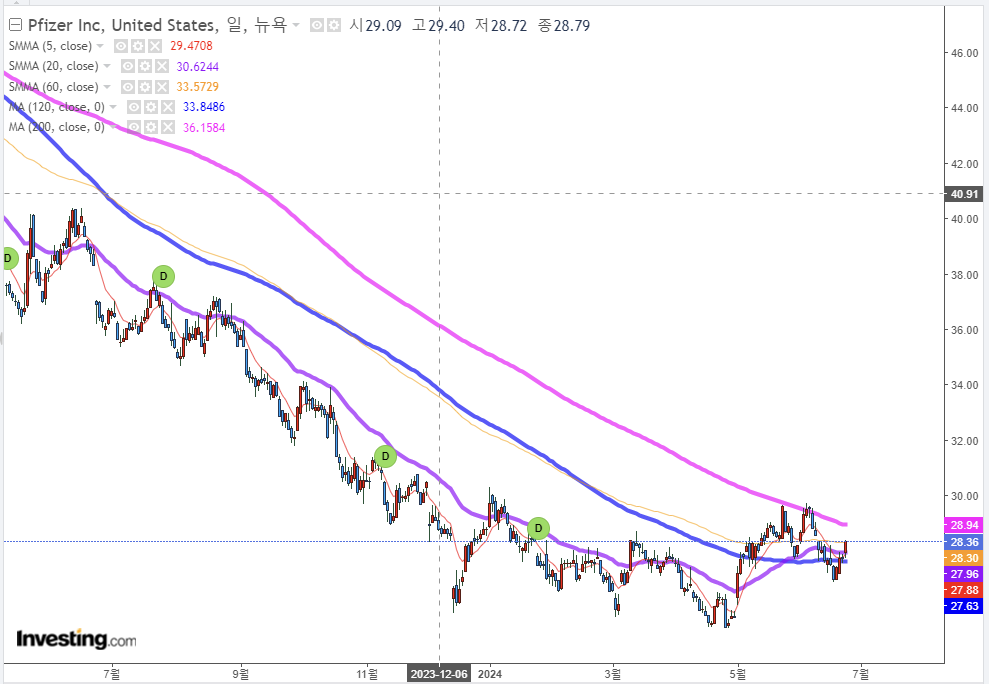This screenshot has height=684, width=989.
Task: Remove the SMMA (60, close) indicator
Action: pos(161,87)
